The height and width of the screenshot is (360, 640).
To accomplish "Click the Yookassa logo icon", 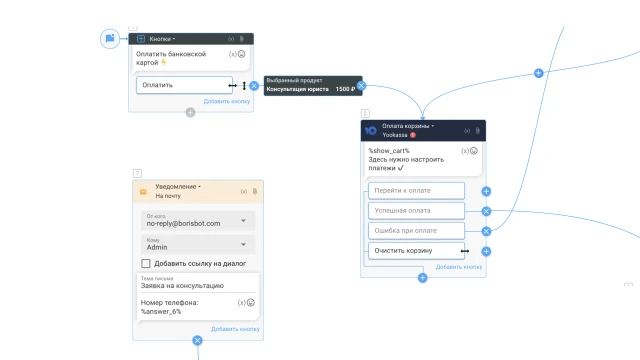I will [371, 130].
